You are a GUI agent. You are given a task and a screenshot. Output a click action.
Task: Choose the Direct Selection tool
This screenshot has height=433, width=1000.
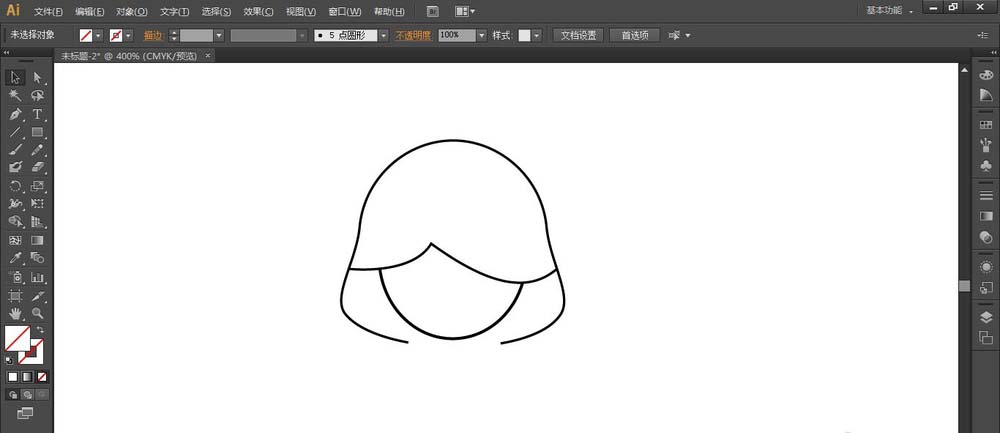pos(37,78)
